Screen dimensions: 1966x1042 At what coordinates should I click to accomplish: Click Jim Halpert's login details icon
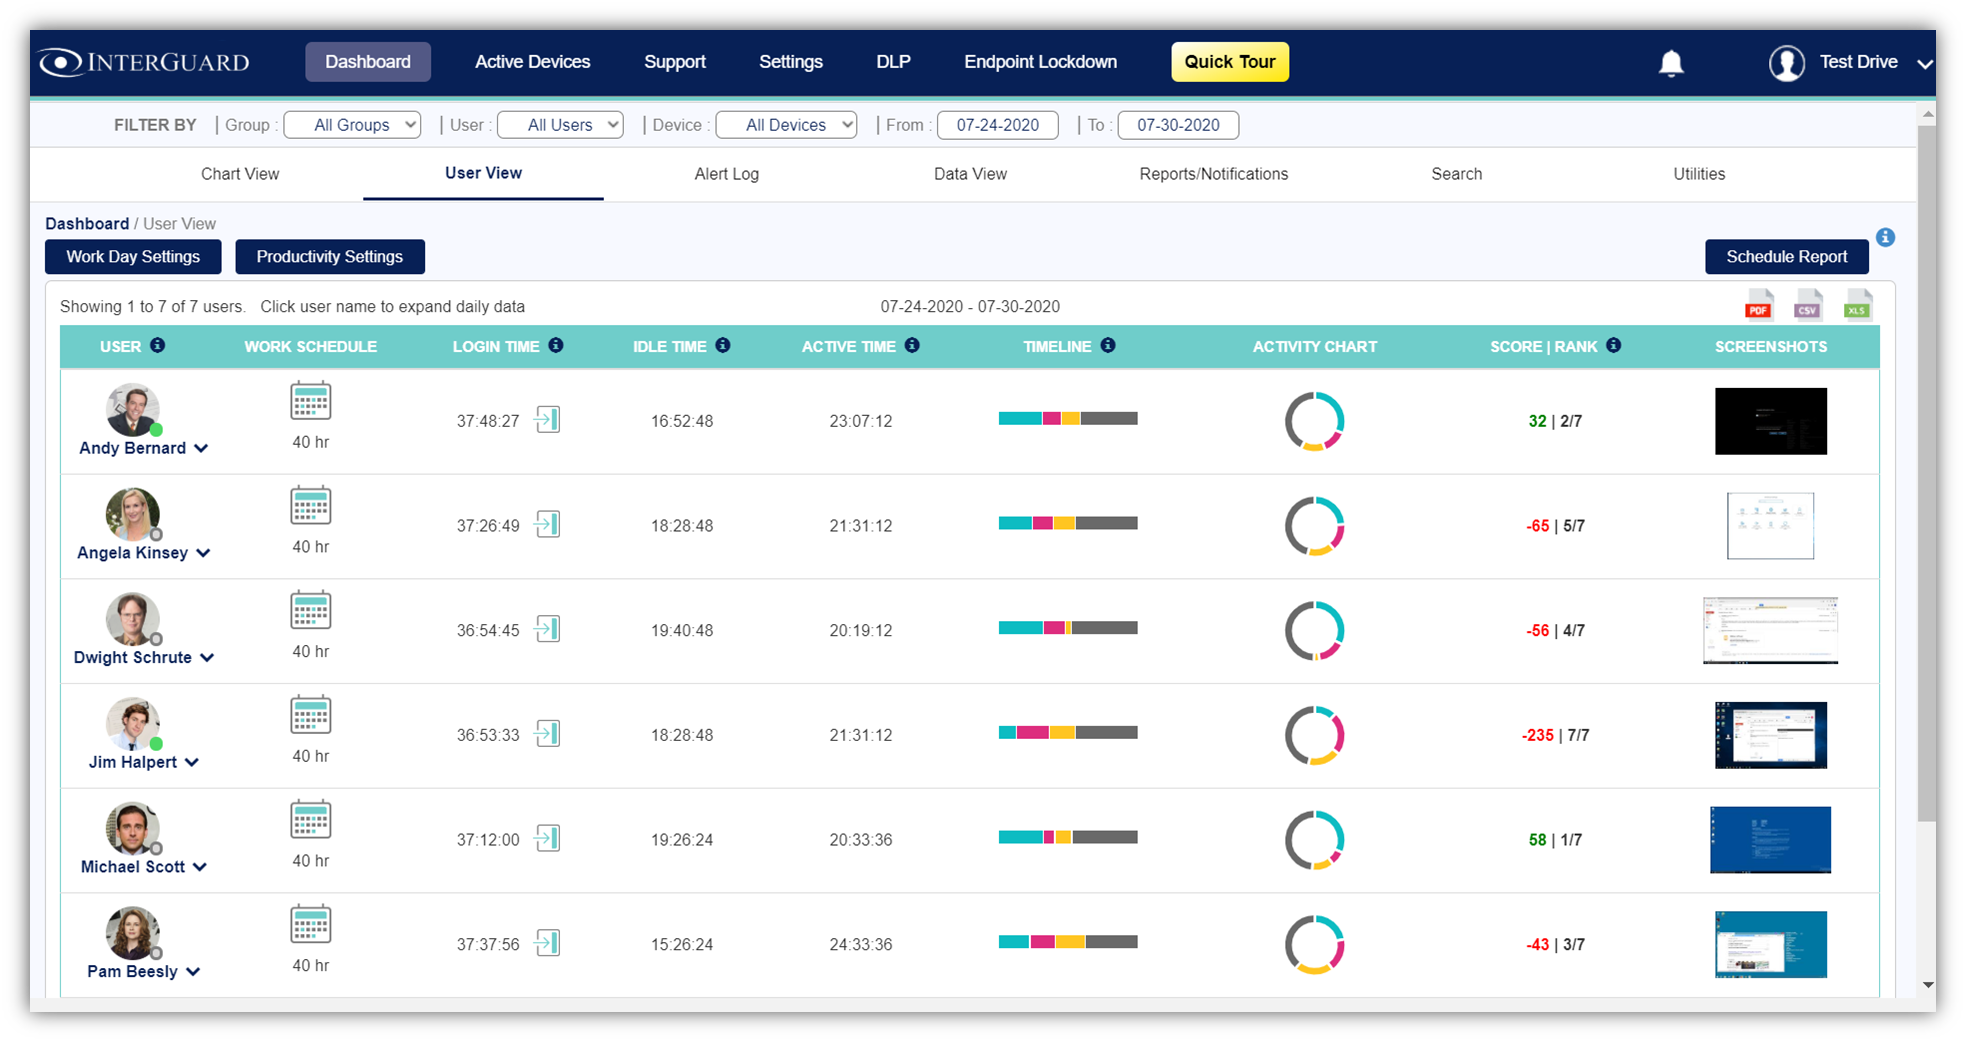point(547,734)
